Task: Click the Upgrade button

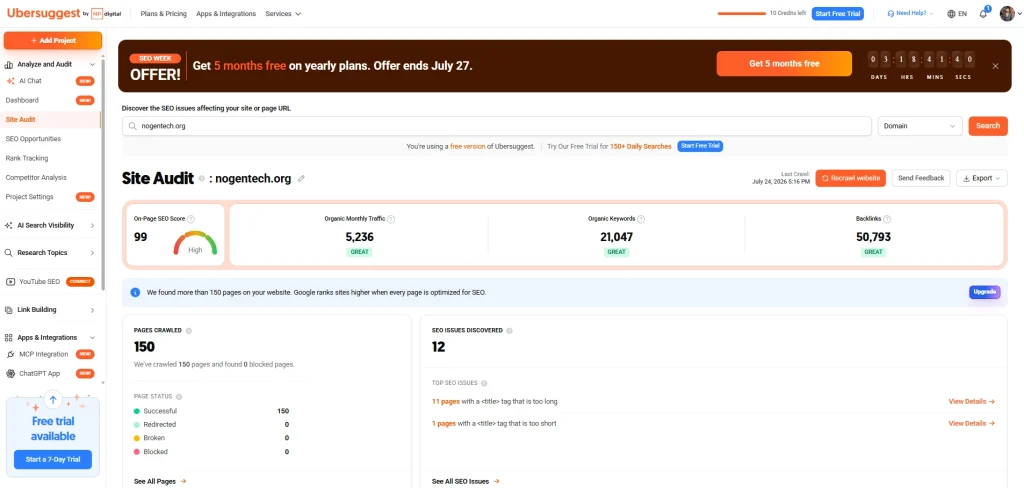Action: [x=985, y=292]
